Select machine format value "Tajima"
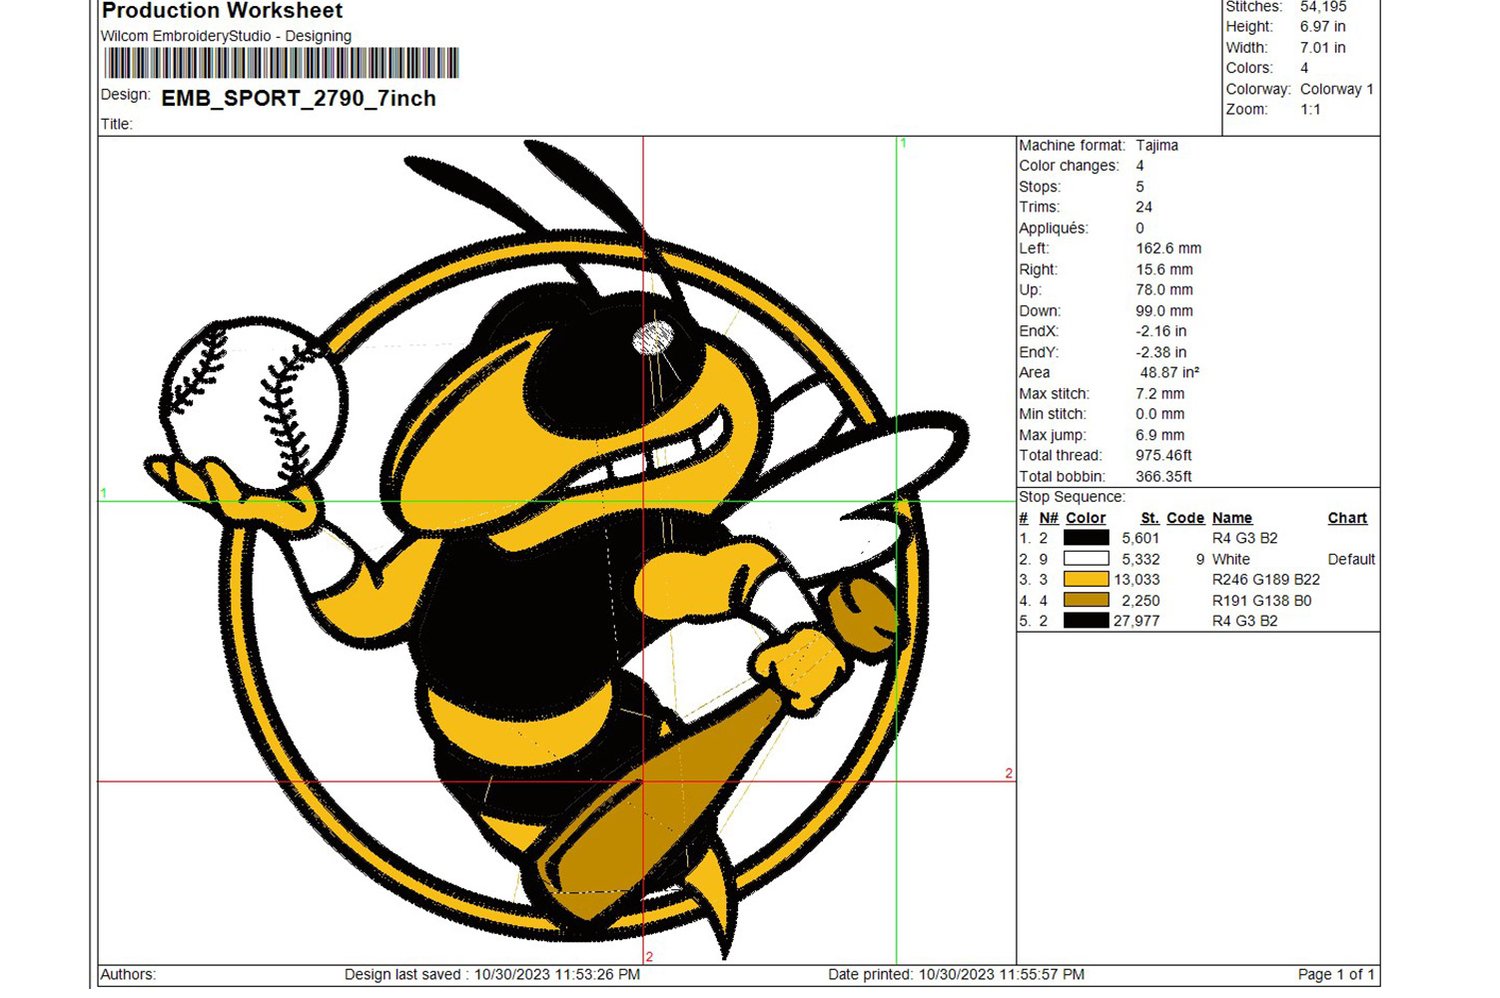Image resolution: width=1500 pixels, height=998 pixels. point(1157,145)
